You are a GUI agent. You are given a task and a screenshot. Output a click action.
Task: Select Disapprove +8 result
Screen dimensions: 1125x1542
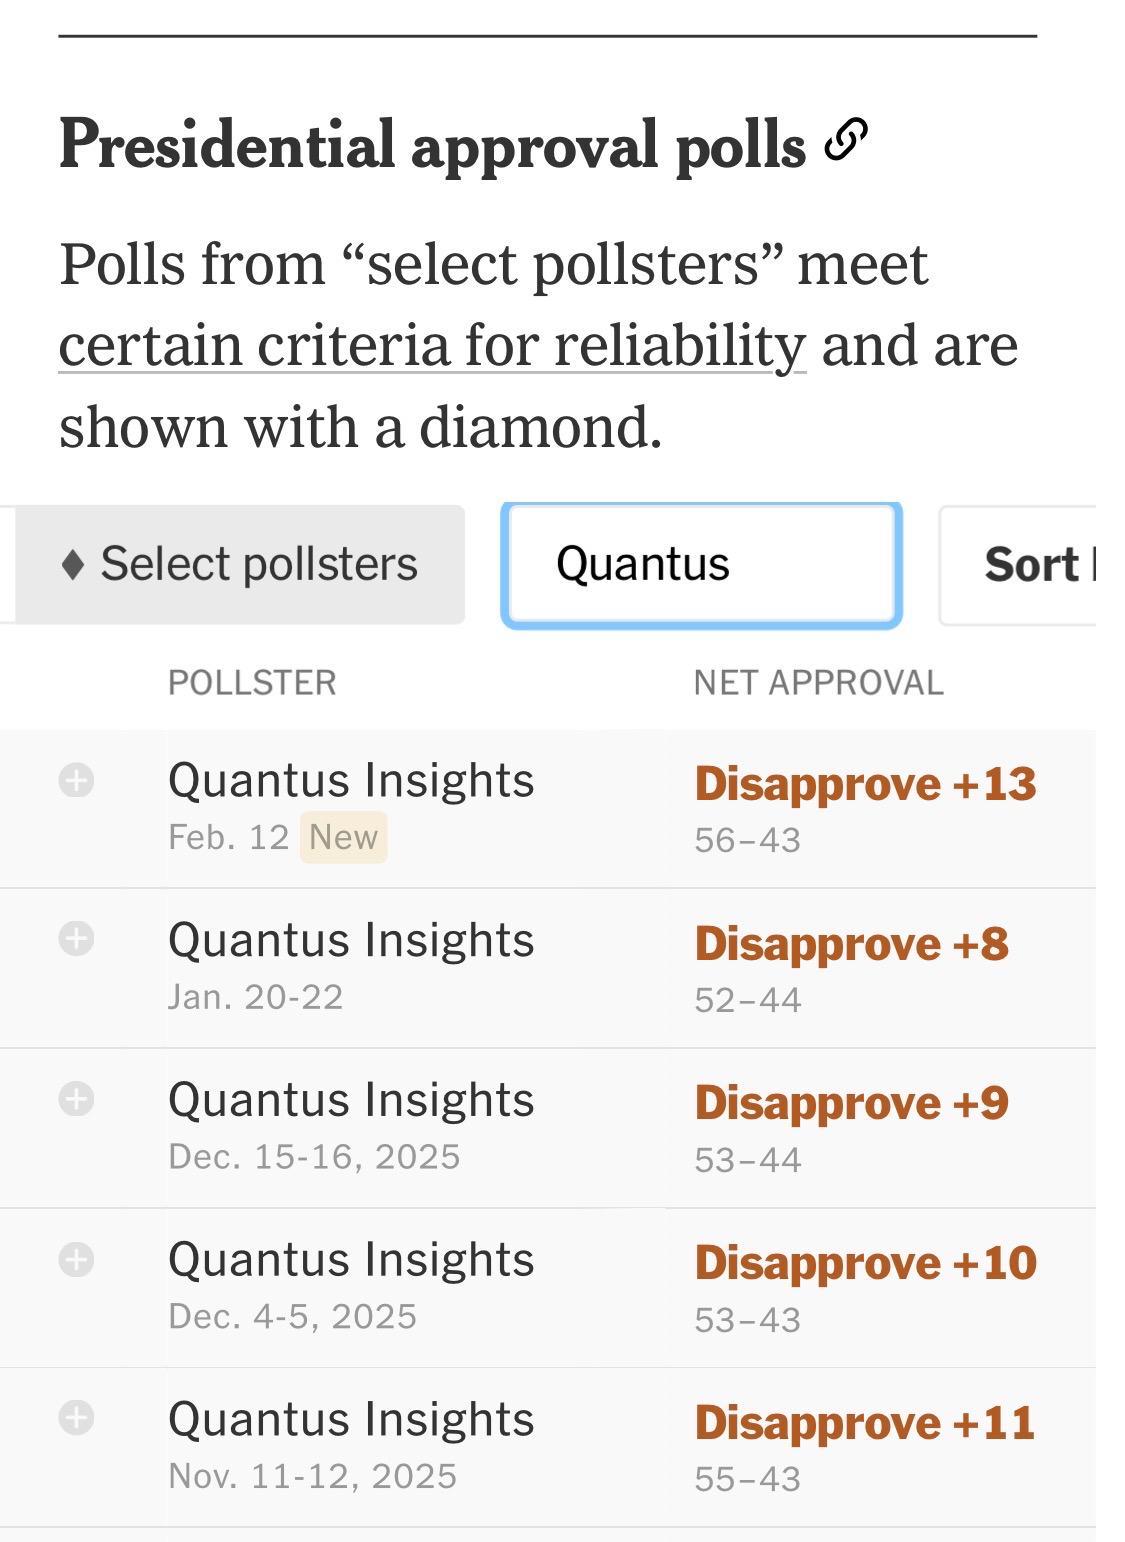tap(852, 944)
